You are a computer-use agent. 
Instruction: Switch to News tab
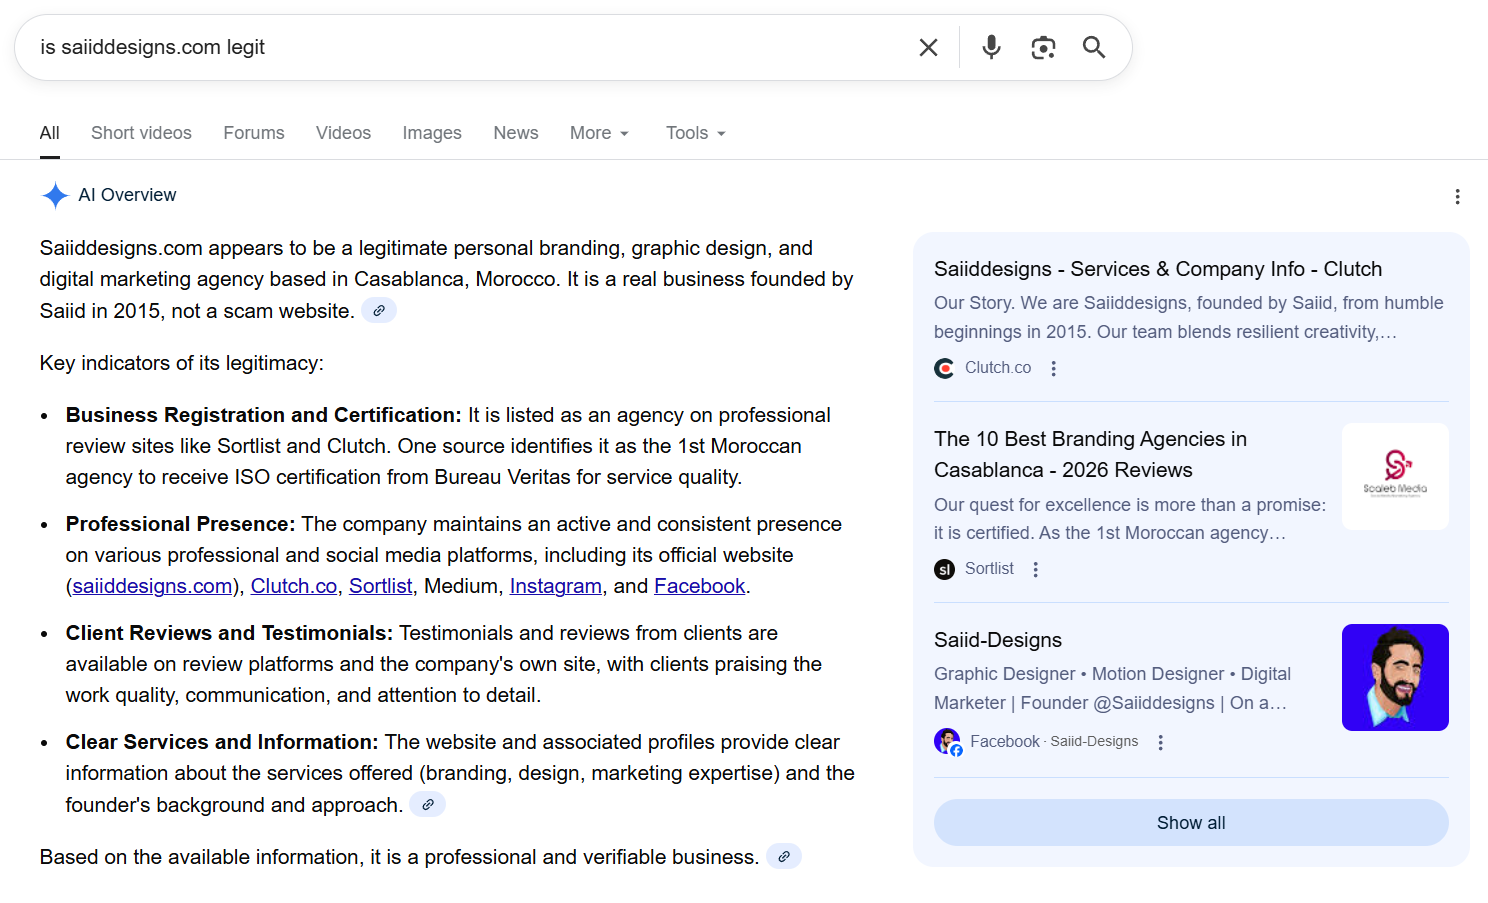point(516,133)
